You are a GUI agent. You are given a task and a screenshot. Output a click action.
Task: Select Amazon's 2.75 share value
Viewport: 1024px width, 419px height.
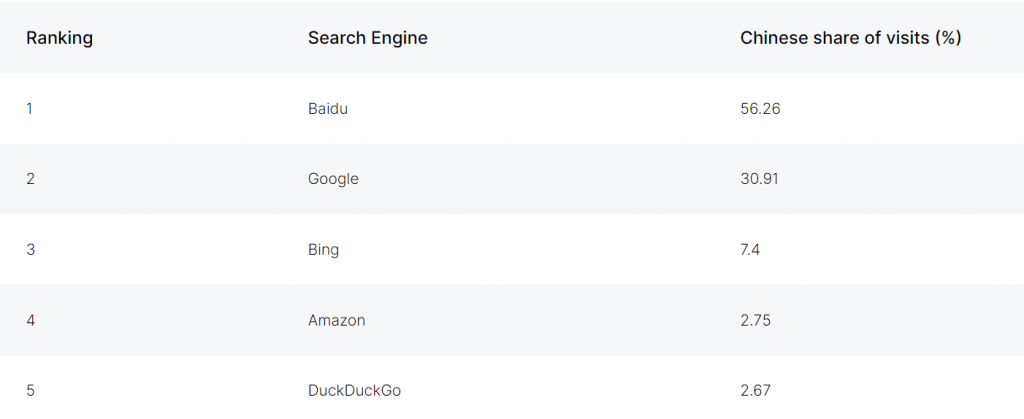757,321
